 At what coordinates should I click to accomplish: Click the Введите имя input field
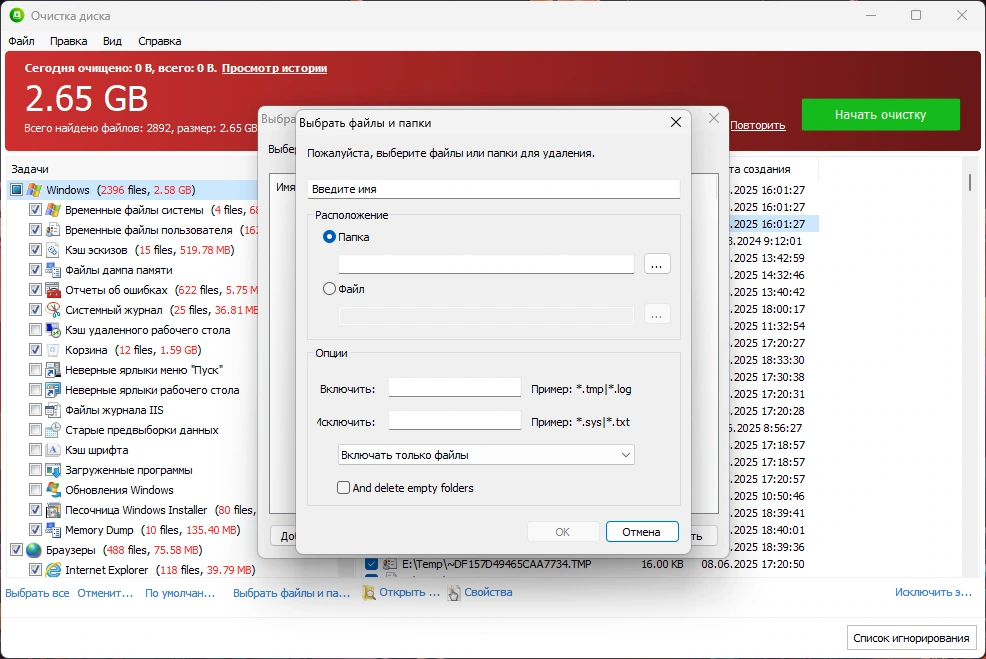point(494,189)
